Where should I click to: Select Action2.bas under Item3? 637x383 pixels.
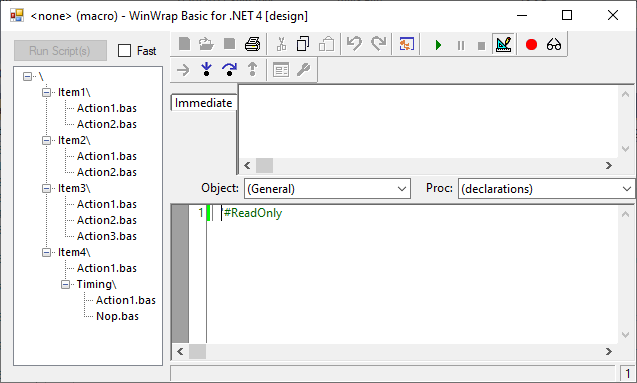(107, 220)
